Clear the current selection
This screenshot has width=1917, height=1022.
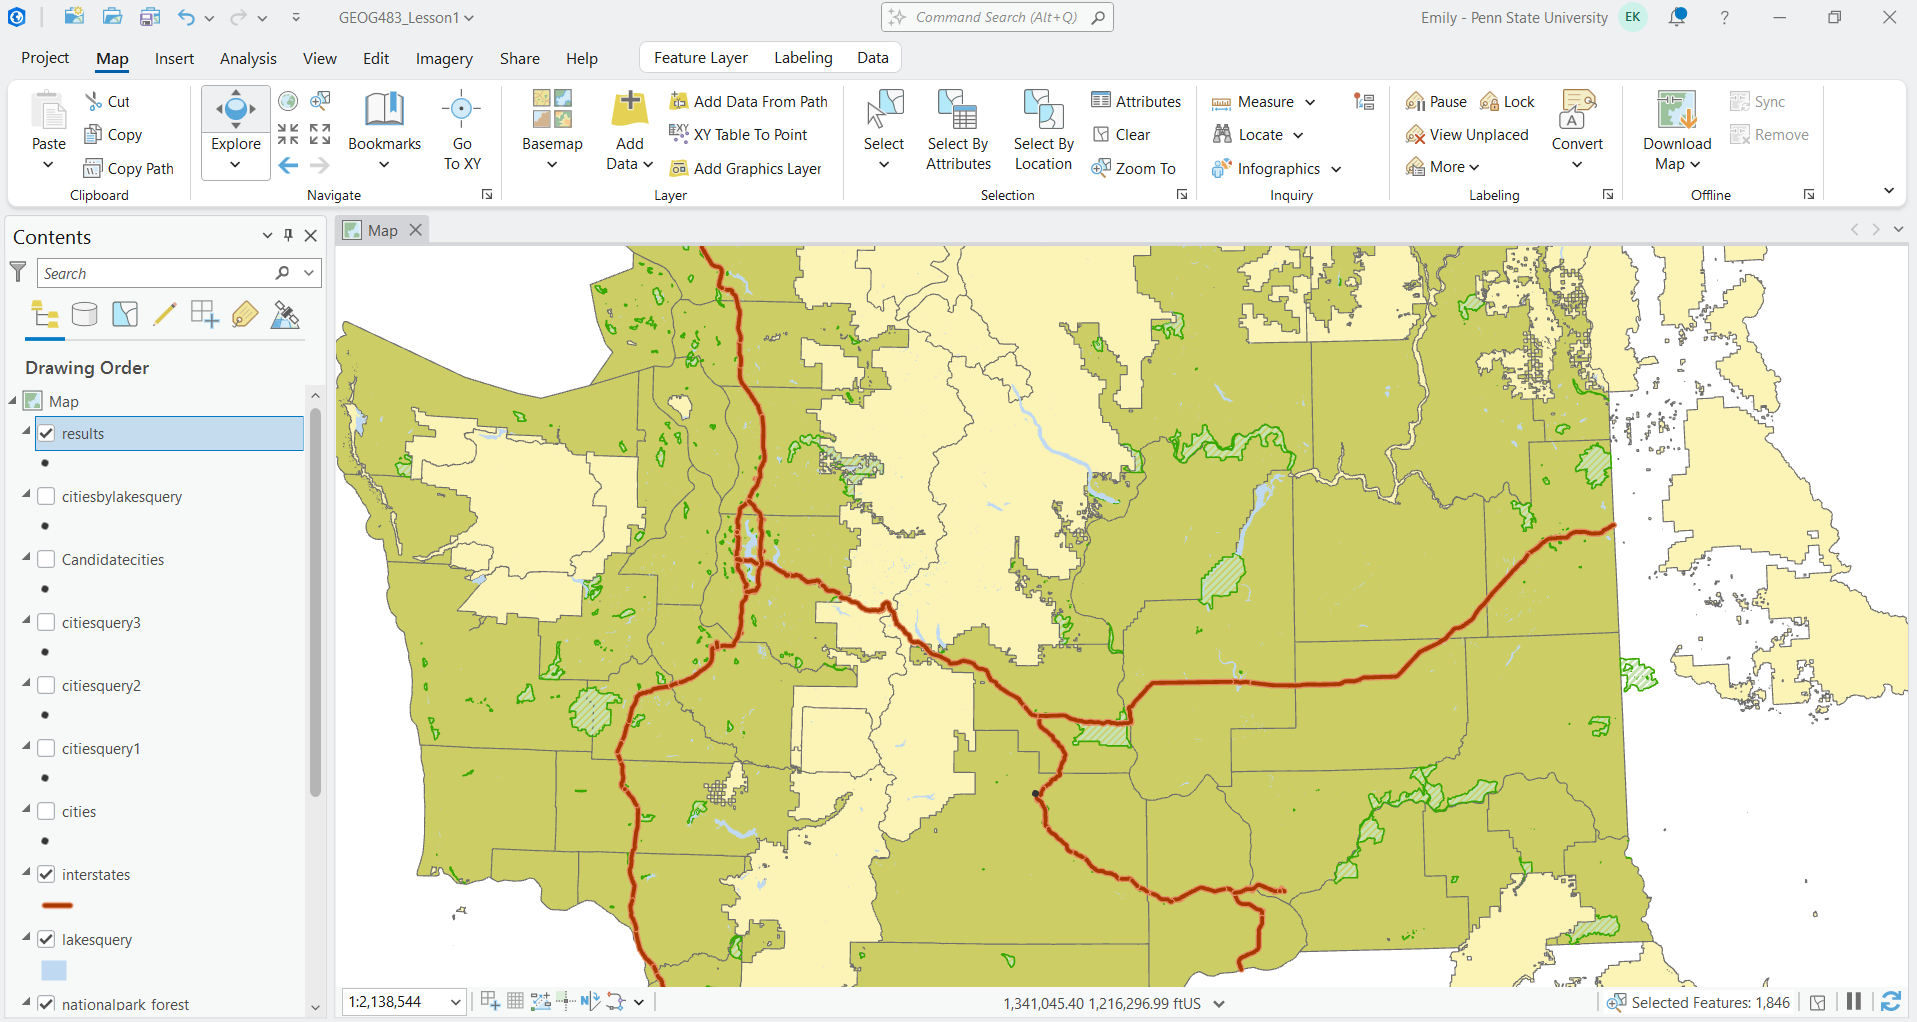click(1121, 135)
